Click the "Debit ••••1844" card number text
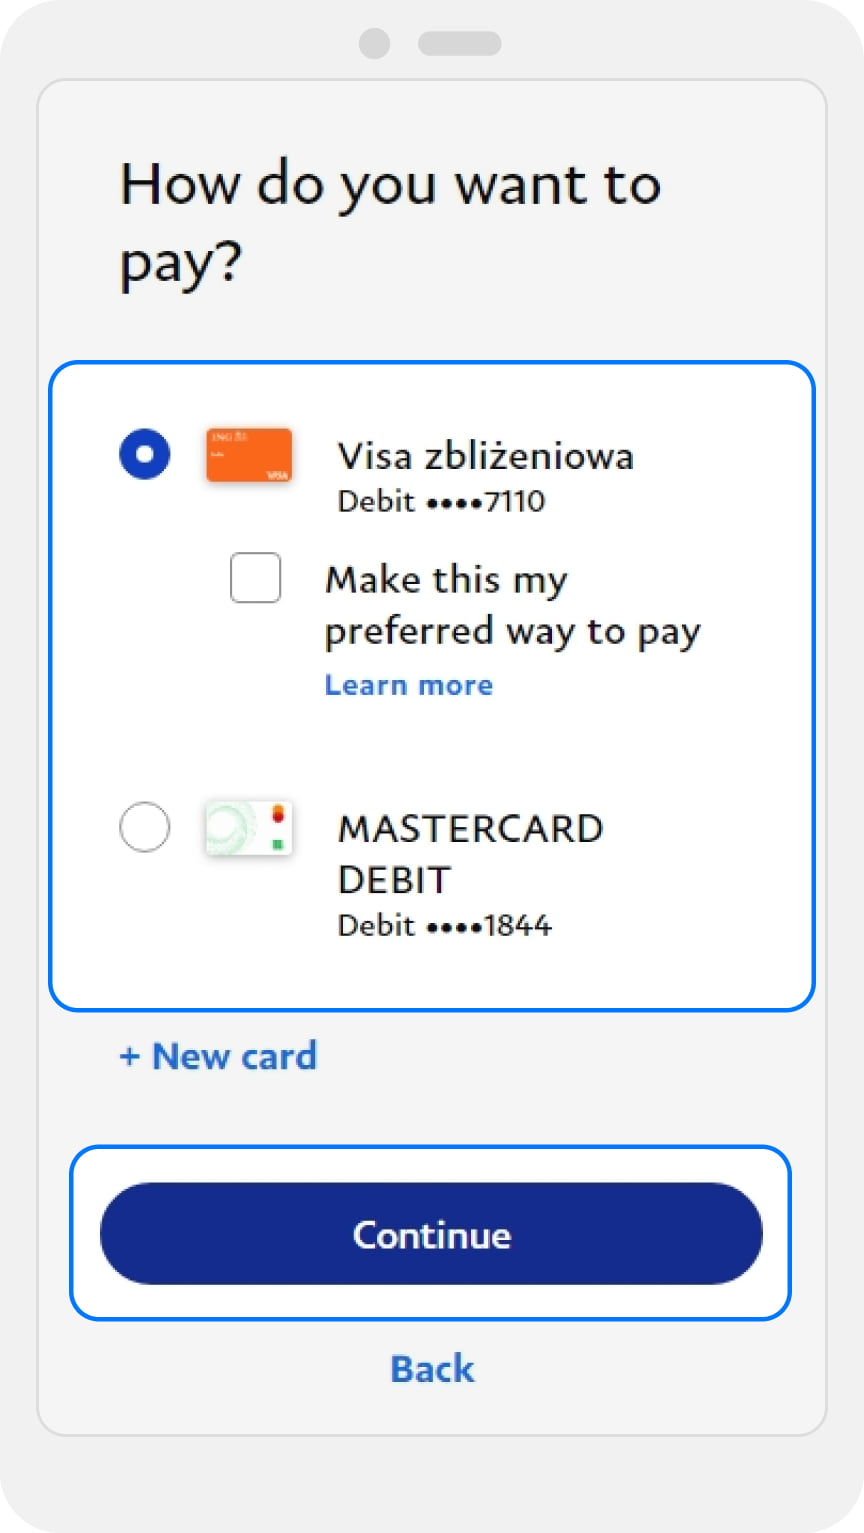Screen dimensions: 864x1533 pyautogui.click(x=444, y=925)
